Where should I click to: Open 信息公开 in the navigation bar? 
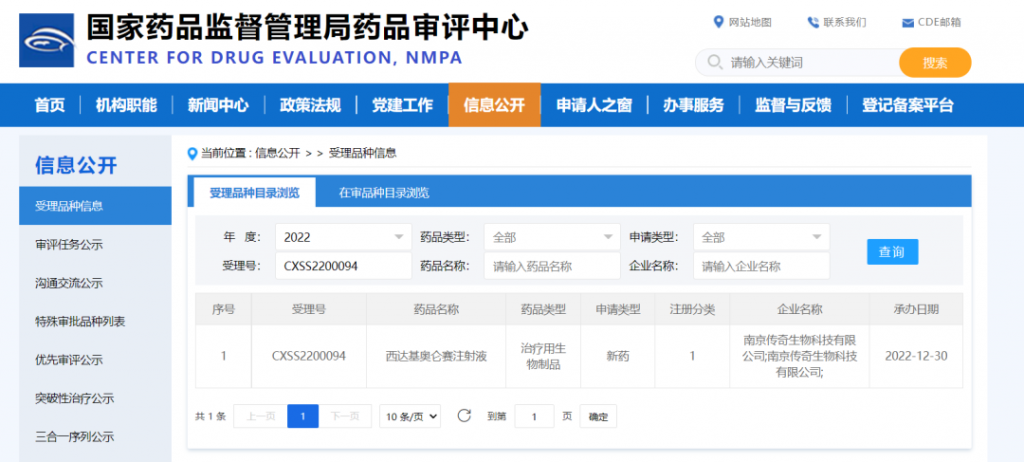[x=494, y=105]
